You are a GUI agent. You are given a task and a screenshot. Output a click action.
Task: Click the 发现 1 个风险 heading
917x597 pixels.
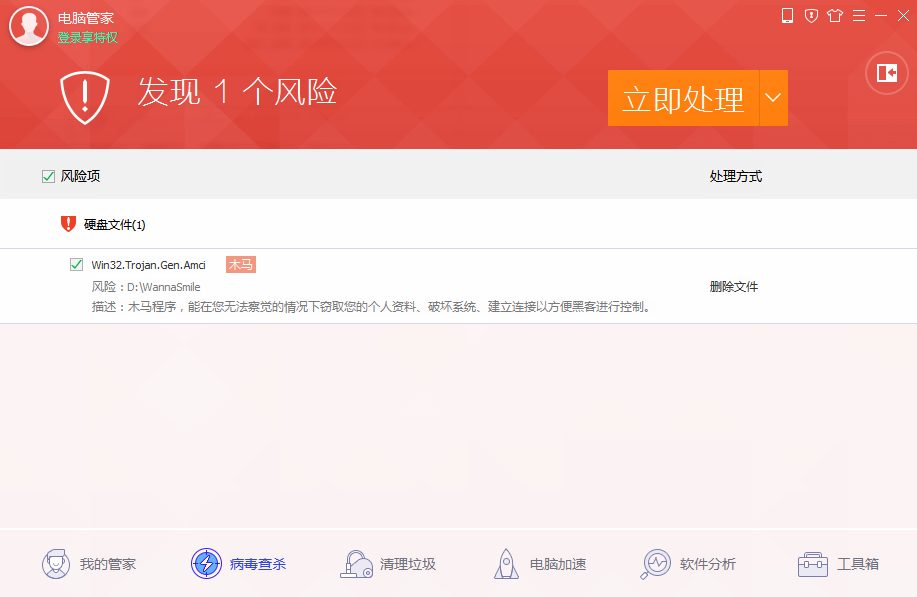click(x=237, y=92)
